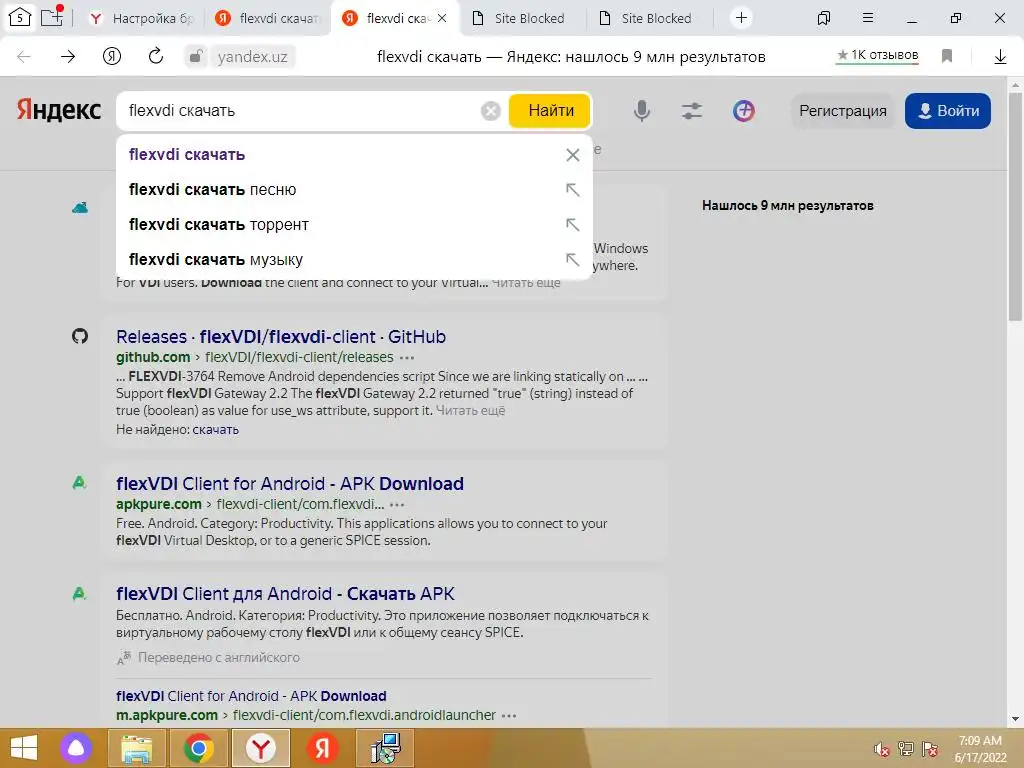This screenshot has height=768, width=1024.
Task: Switch to the first flexvdi скачать tab
Action: point(268,18)
